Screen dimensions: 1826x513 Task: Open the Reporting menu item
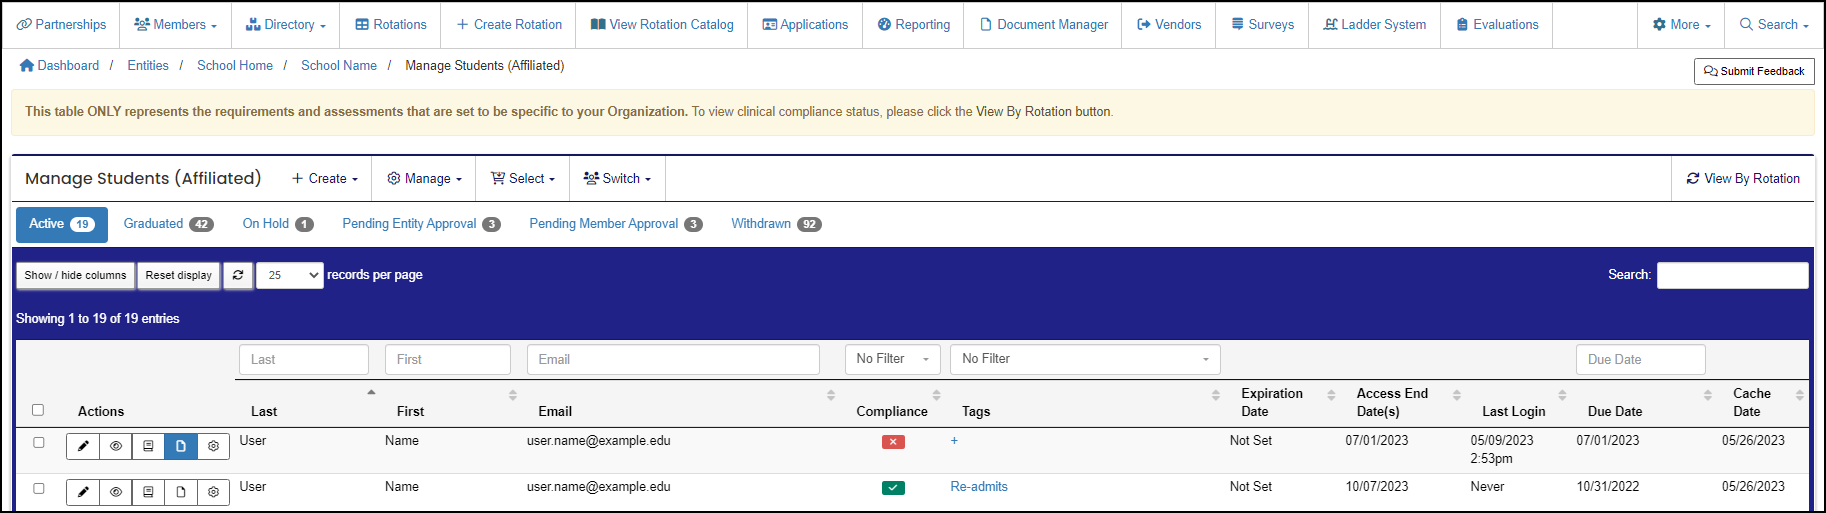point(914,24)
